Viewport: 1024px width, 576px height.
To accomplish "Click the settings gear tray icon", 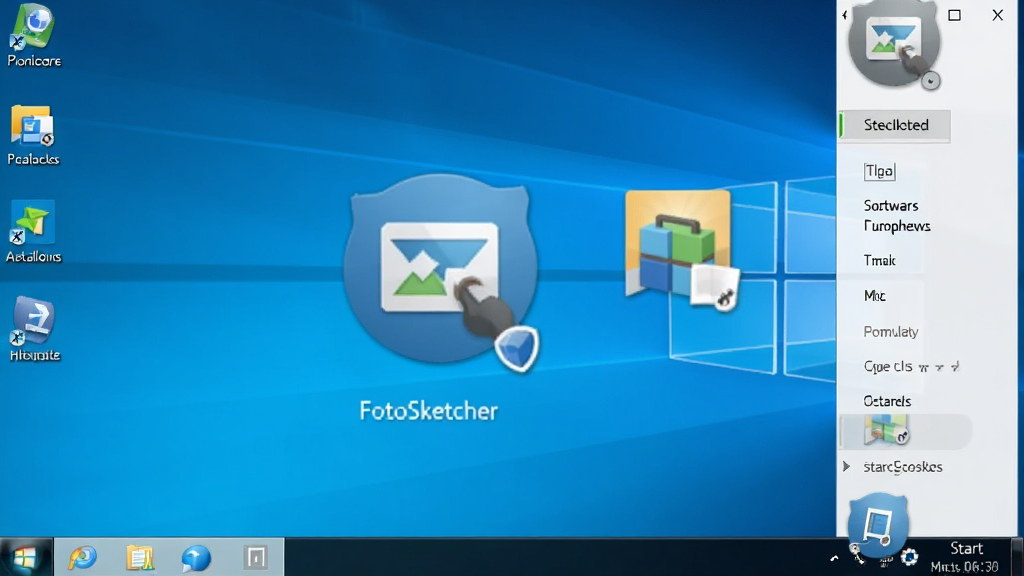I will pos(909,557).
